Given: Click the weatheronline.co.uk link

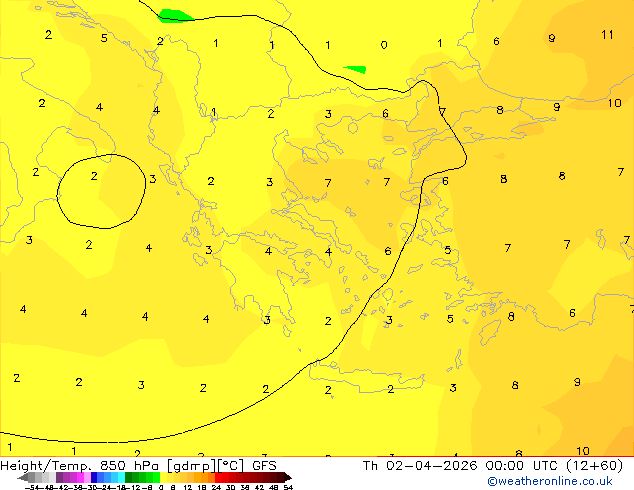Looking at the screenshot, I should pyautogui.click(x=550, y=481).
